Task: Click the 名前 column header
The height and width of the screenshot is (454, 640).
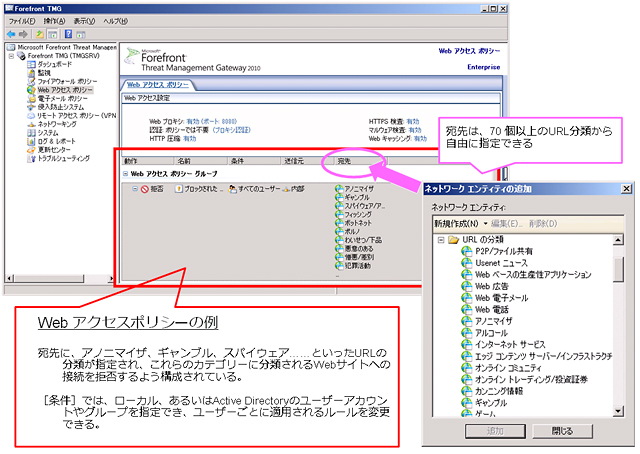Action: tap(200, 161)
